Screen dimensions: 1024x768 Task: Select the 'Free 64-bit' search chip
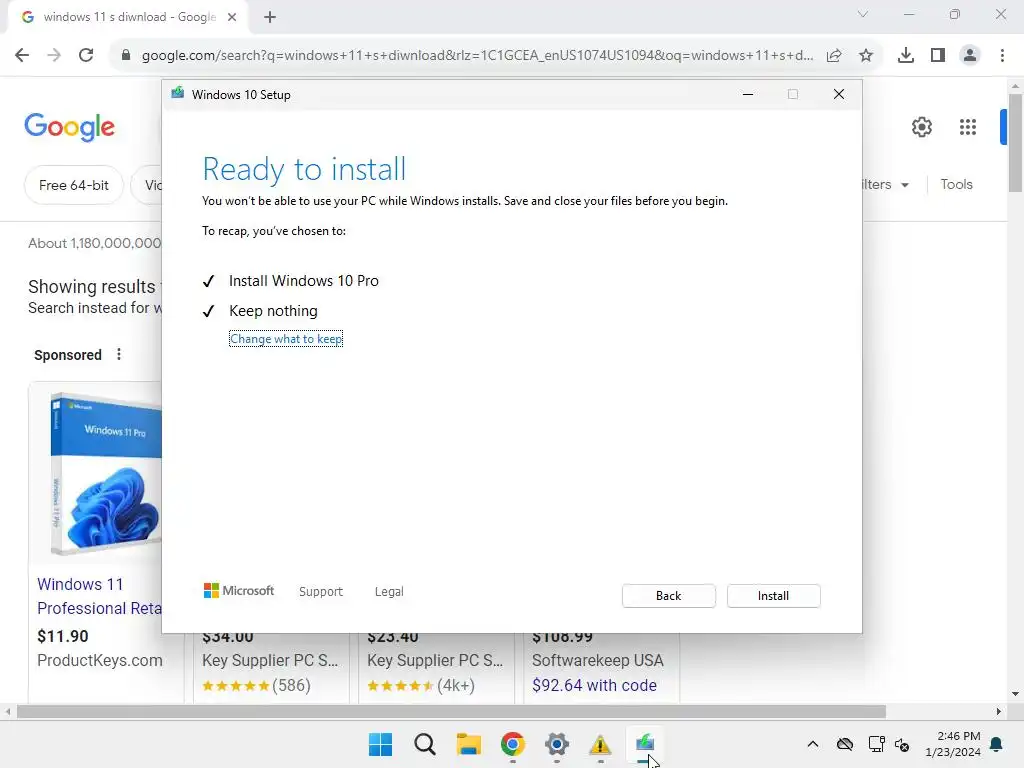click(x=73, y=185)
